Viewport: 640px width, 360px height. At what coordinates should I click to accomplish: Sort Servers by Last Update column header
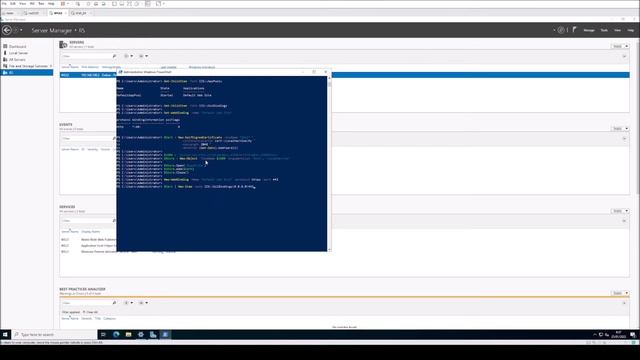(169, 67)
